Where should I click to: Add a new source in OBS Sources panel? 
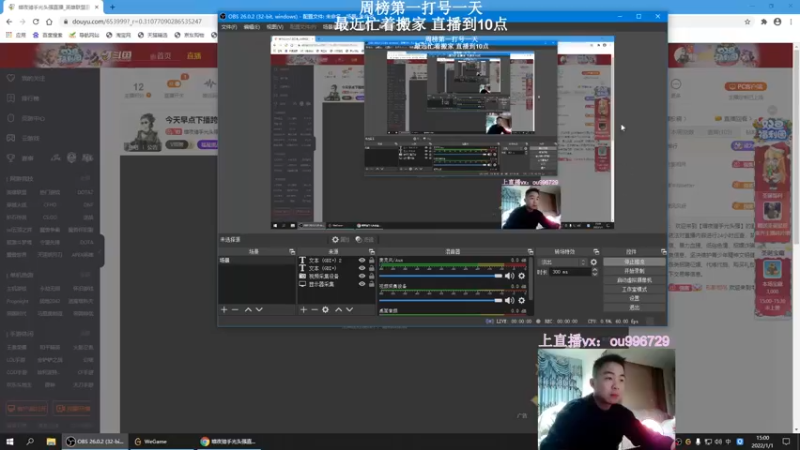[304, 310]
